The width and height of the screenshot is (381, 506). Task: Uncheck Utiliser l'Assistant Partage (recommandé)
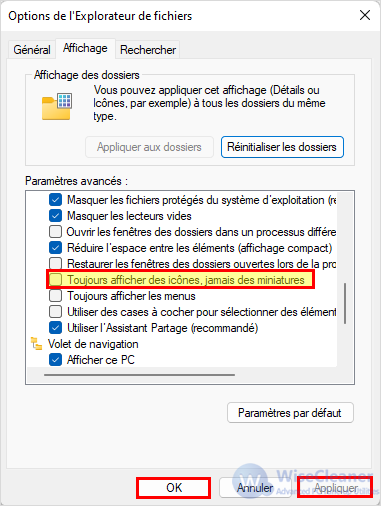(55, 328)
